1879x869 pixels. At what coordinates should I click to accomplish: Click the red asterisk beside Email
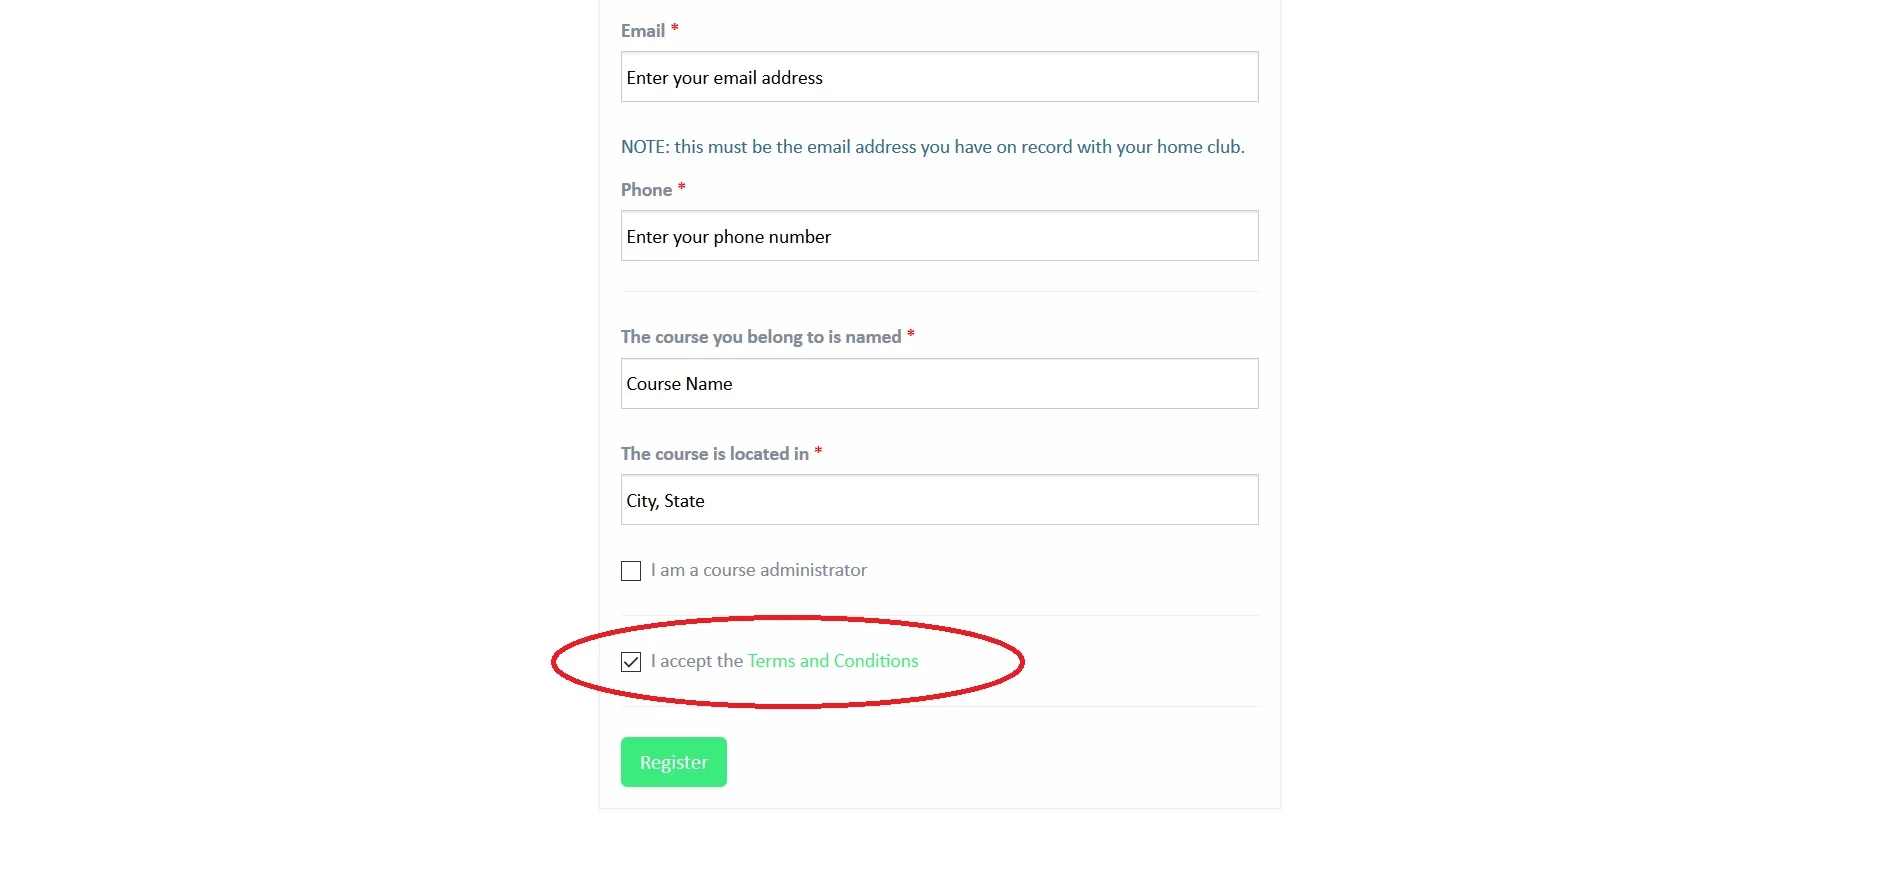pyautogui.click(x=675, y=28)
